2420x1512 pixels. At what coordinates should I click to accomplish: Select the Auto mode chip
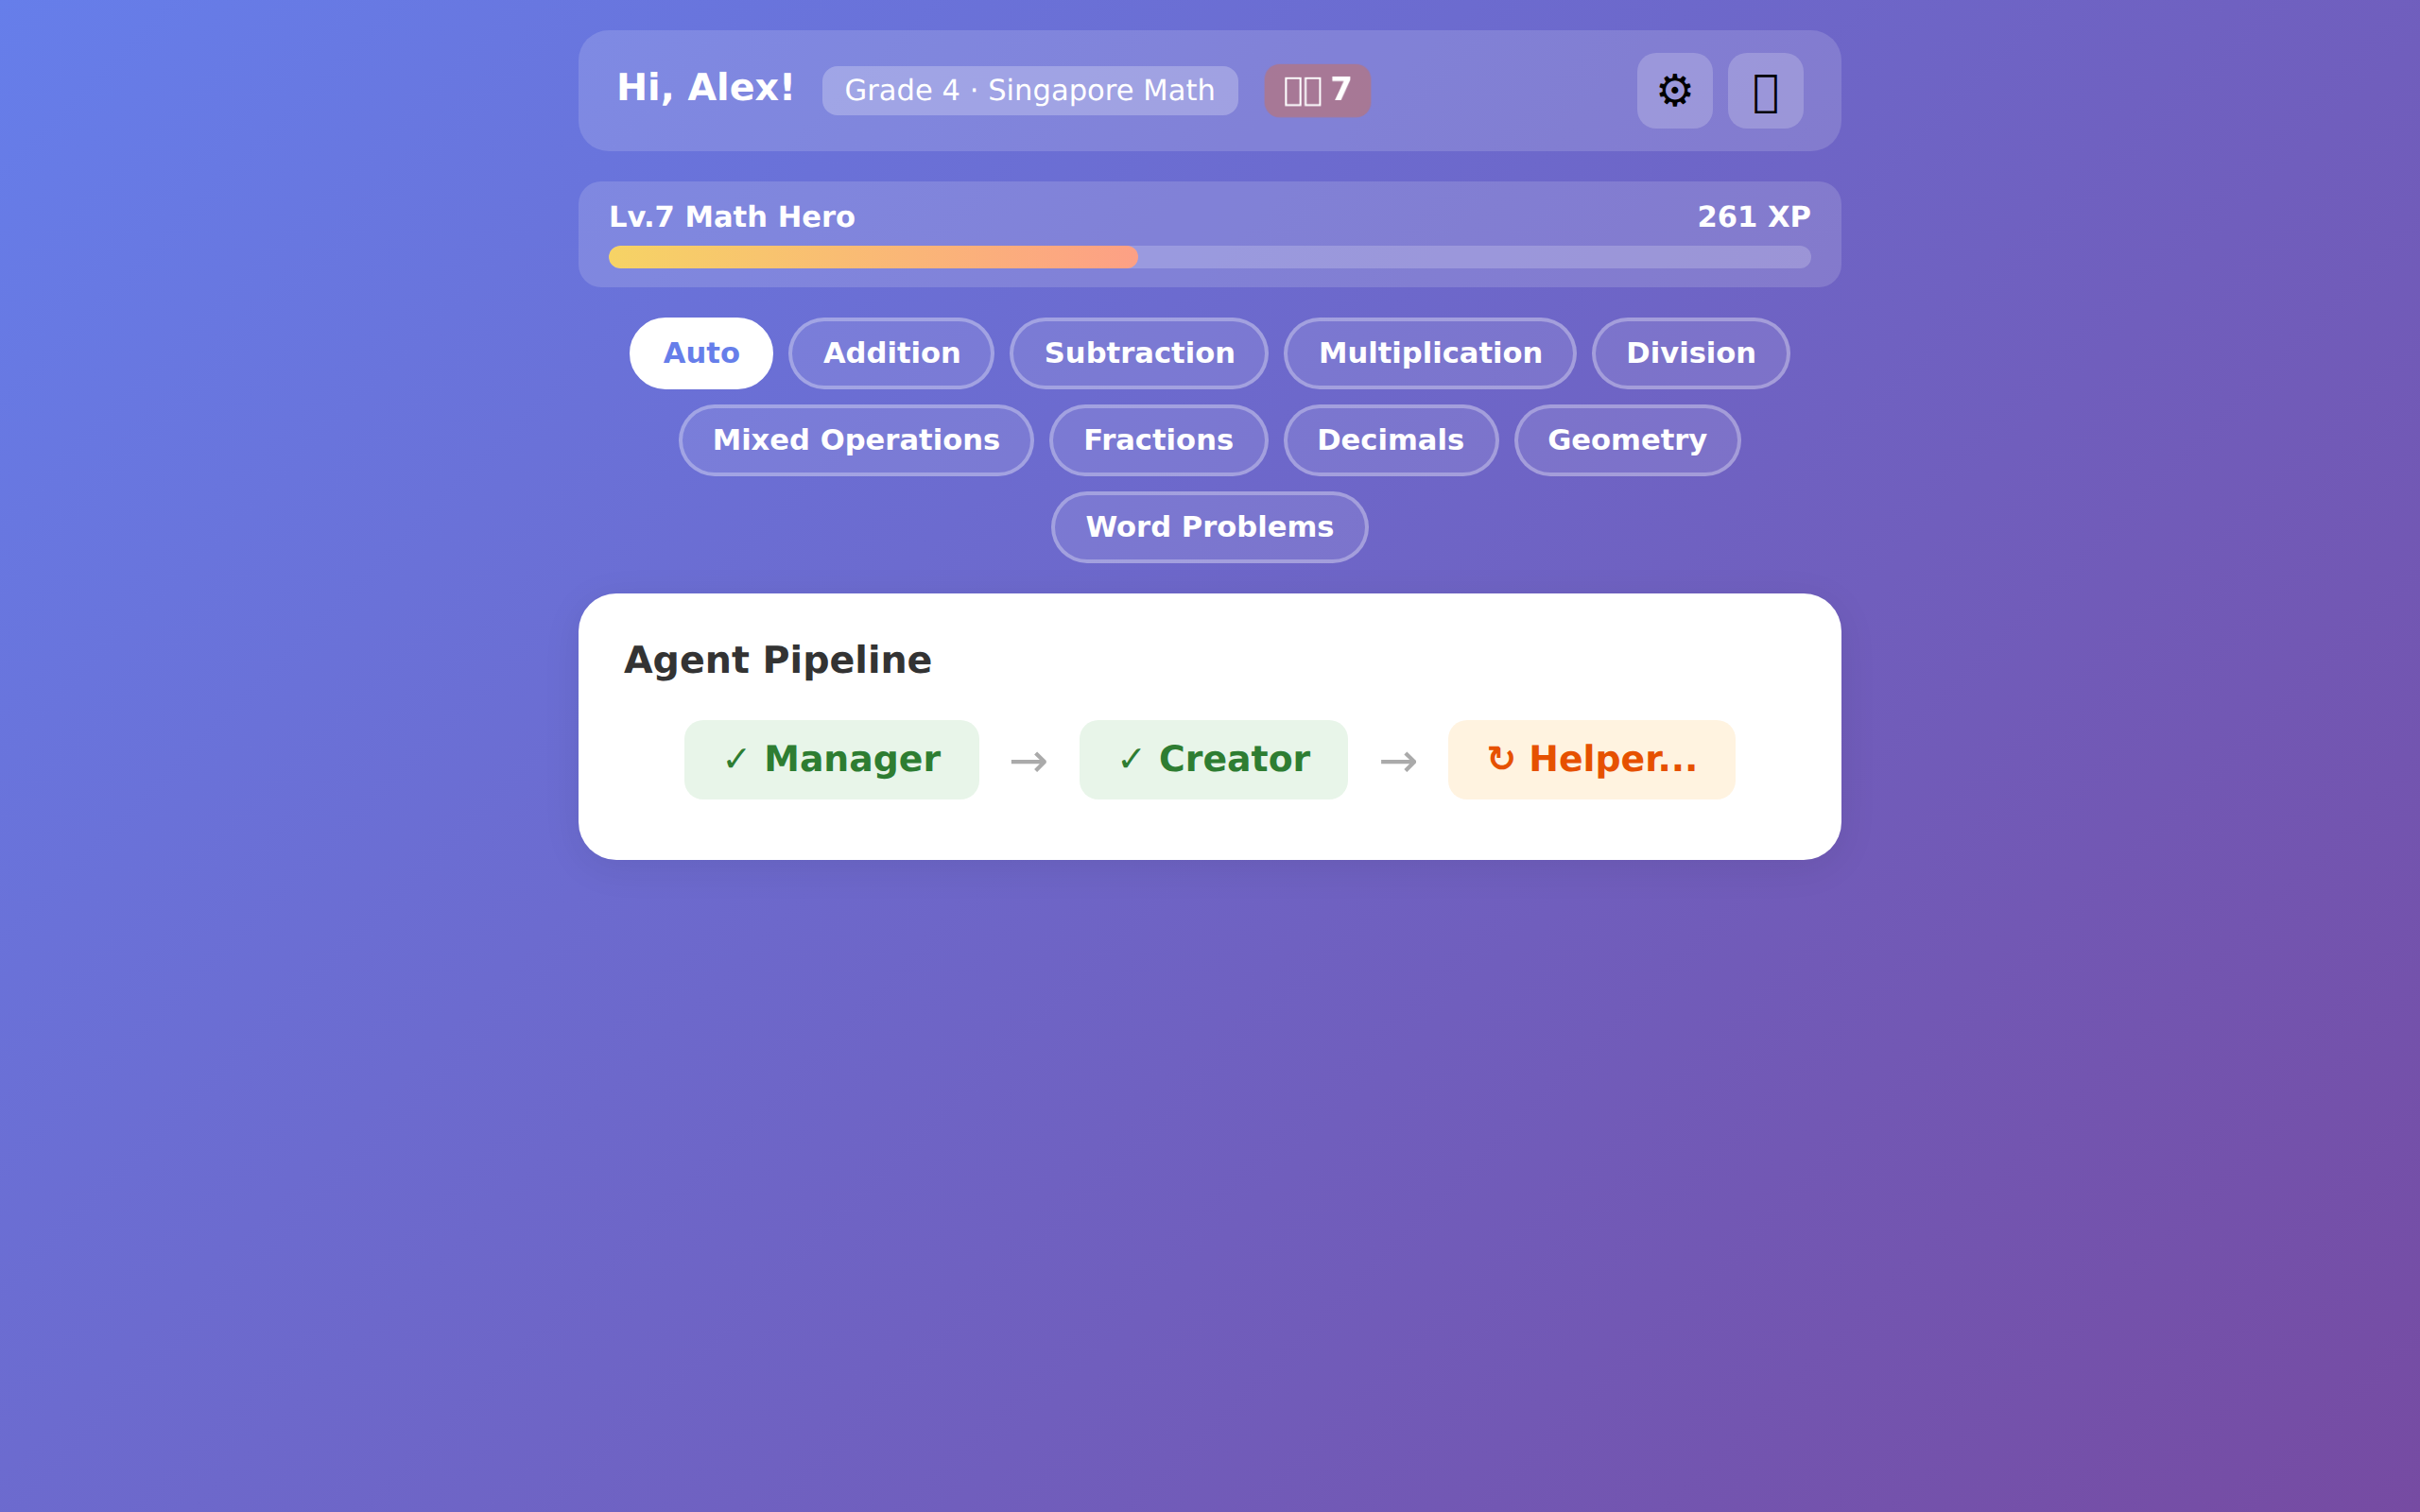coord(701,353)
